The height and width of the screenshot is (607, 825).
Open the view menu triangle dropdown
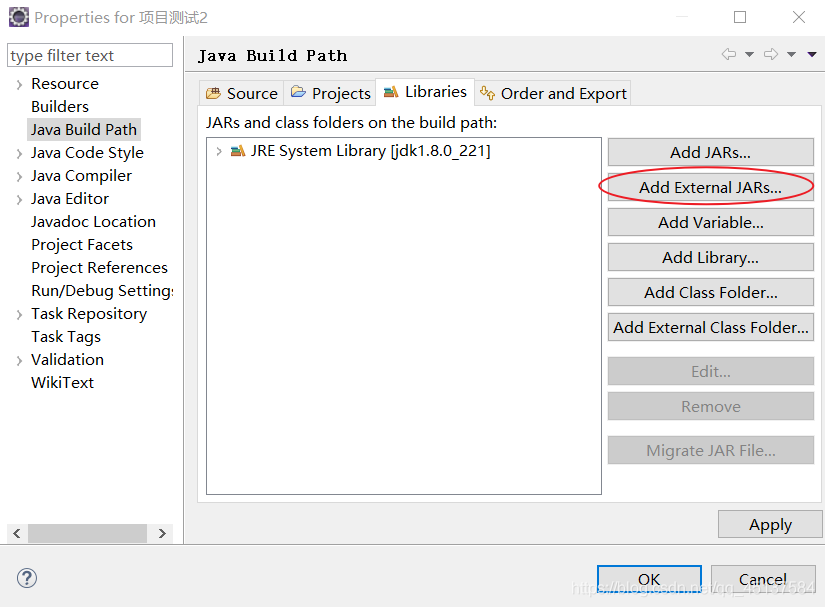pyautogui.click(x=812, y=54)
